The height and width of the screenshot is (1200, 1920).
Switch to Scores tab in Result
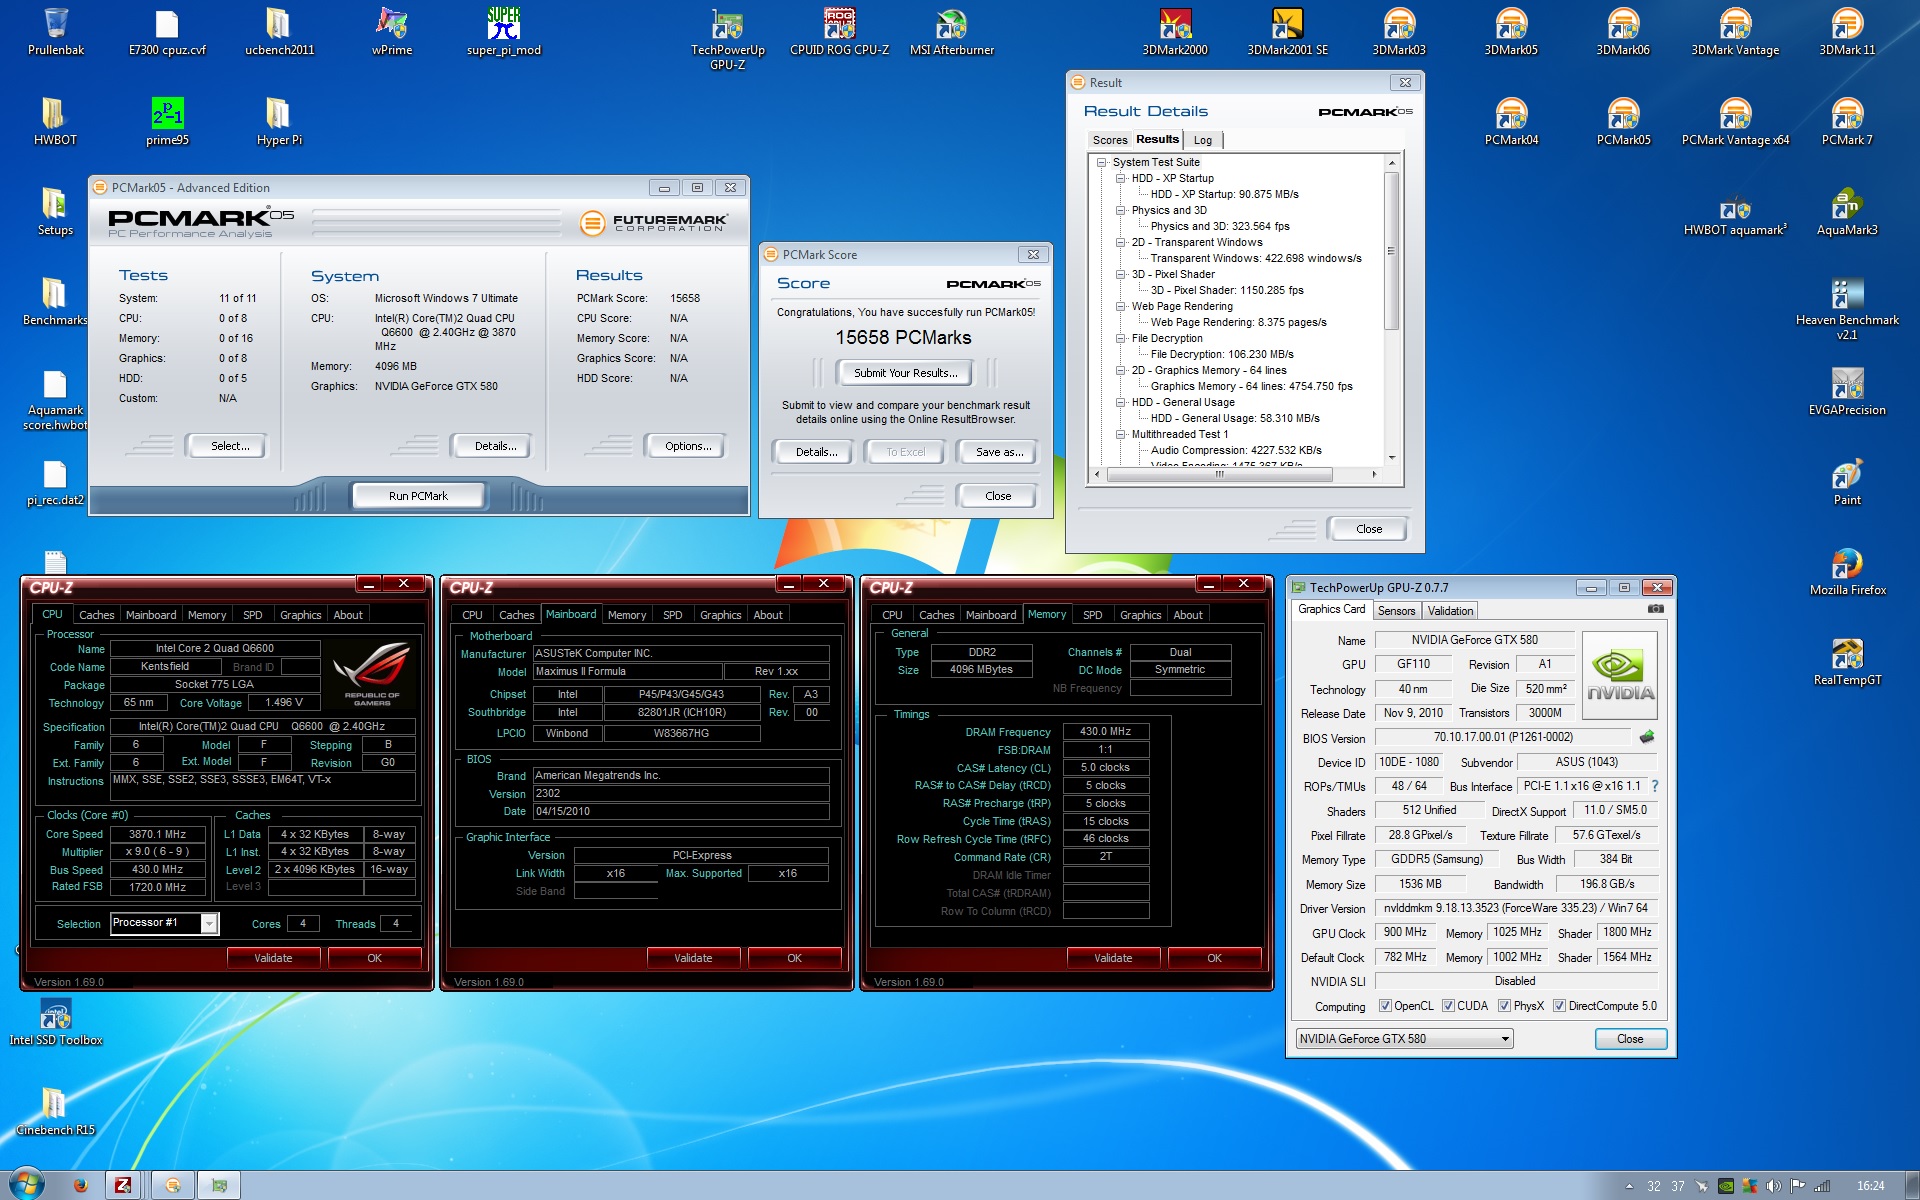click(1109, 140)
